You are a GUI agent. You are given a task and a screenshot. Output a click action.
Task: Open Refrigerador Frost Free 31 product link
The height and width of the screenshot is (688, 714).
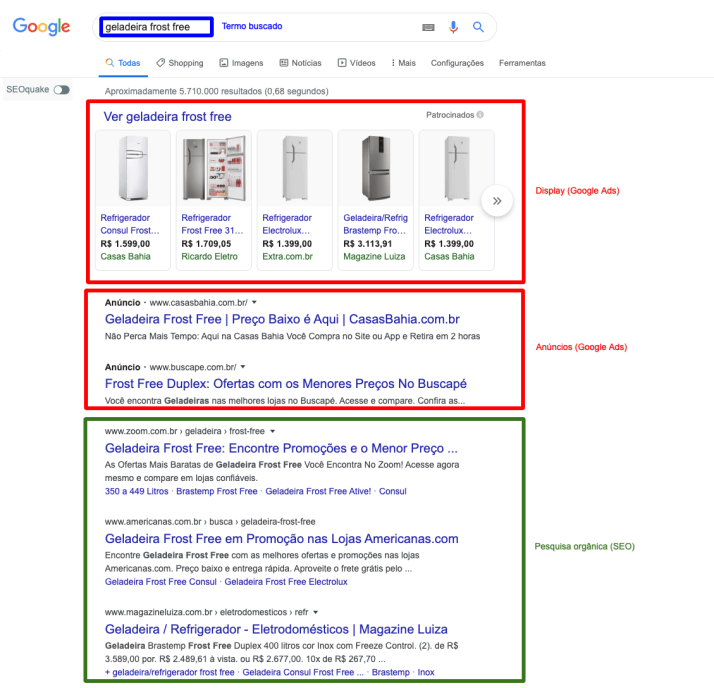click(x=212, y=224)
